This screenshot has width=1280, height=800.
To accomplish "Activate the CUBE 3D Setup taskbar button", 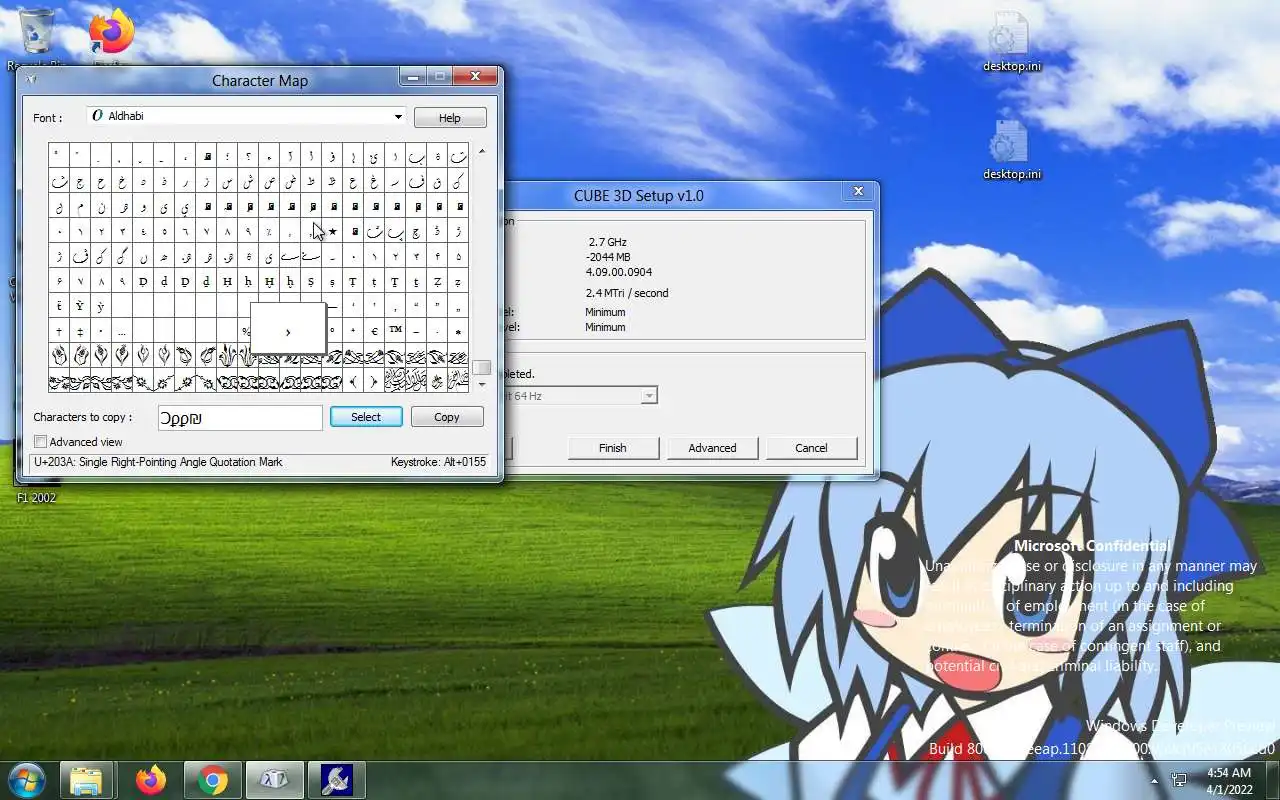I will [x=336, y=780].
